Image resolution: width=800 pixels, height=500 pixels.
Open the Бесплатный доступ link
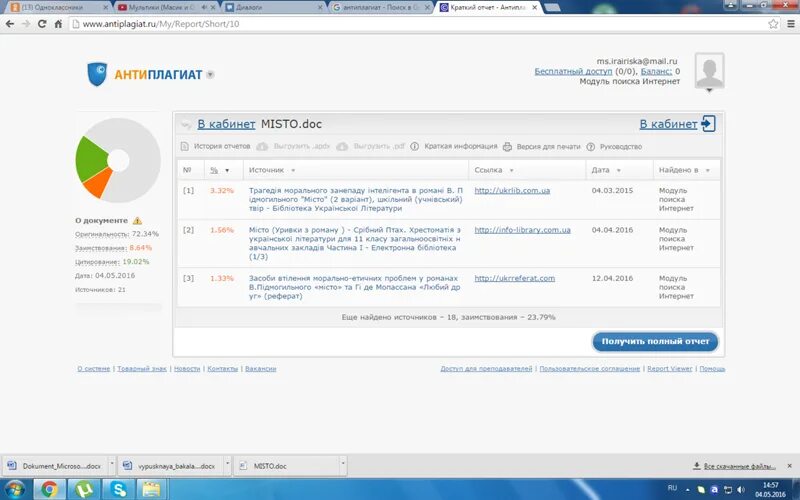point(573,71)
